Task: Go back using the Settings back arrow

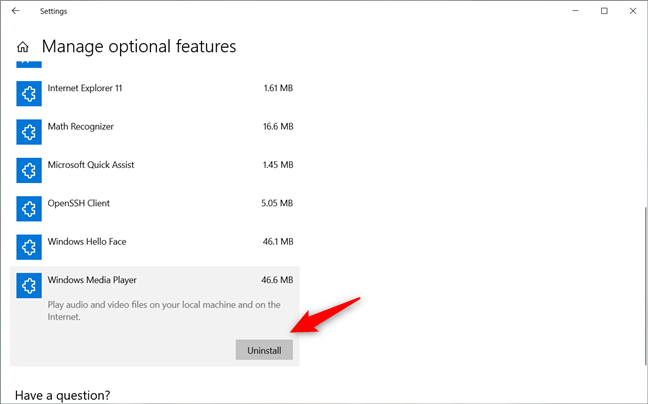Action: pos(16,11)
